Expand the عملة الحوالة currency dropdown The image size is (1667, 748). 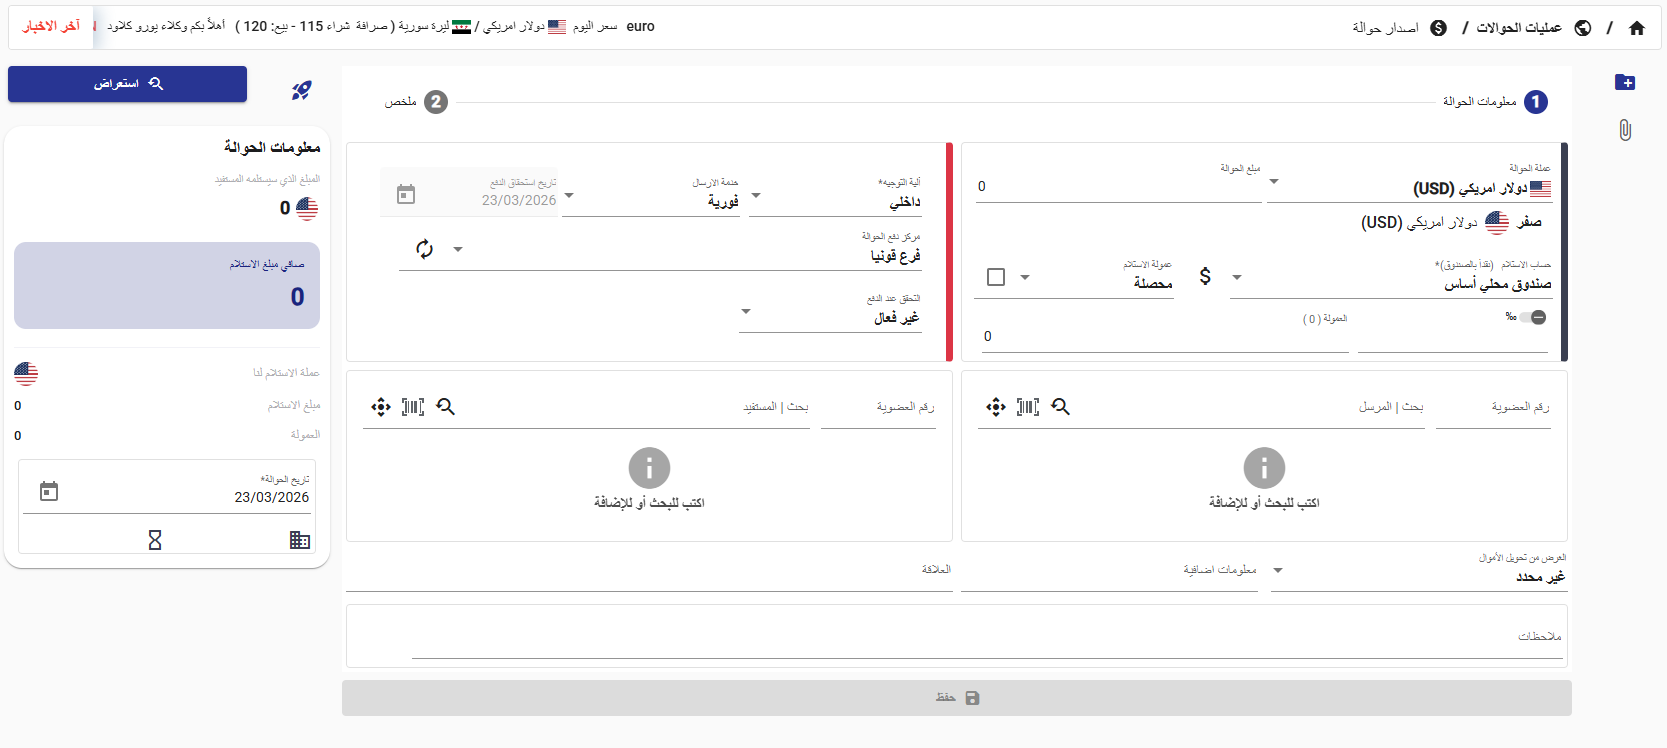coord(1274,182)
